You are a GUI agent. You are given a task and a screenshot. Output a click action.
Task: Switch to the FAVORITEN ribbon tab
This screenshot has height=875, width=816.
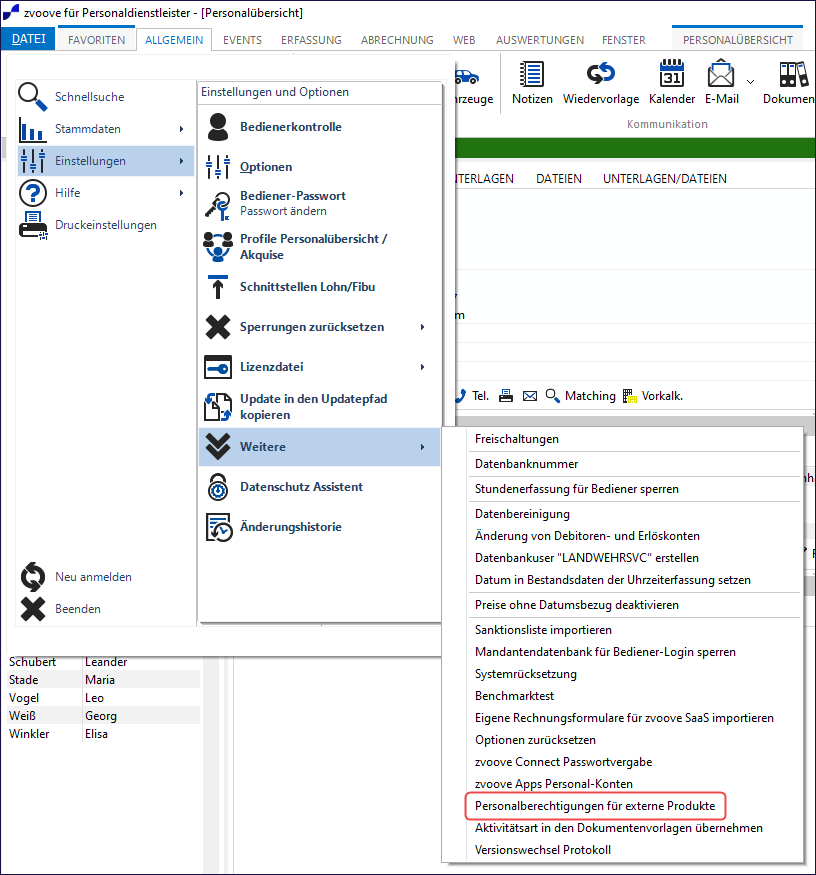(97, 40)
